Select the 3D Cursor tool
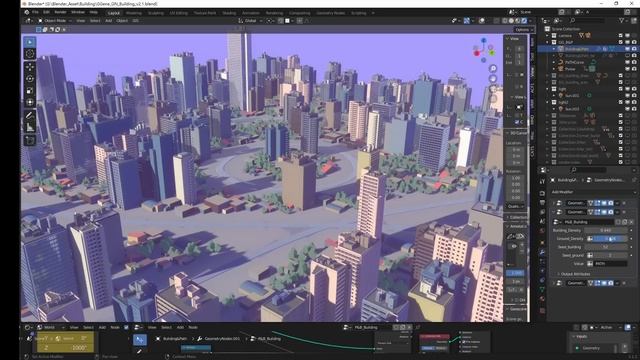Image resolution: width=640 pixels, height=360 pixels. [30, 54]
